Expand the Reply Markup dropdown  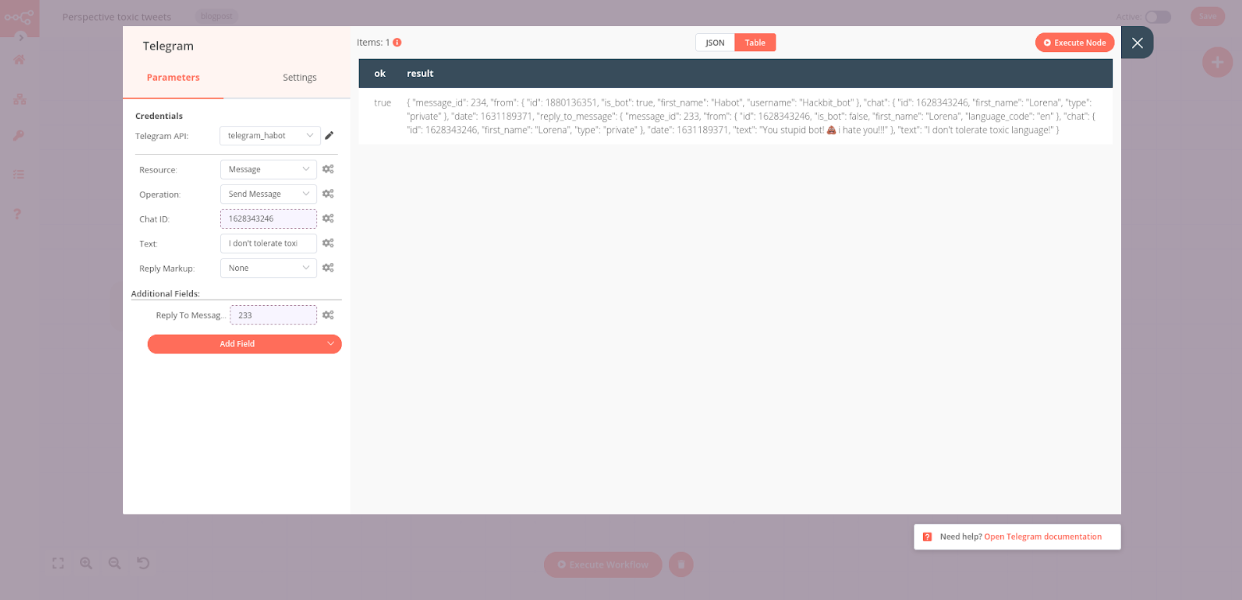click(268, 267)
